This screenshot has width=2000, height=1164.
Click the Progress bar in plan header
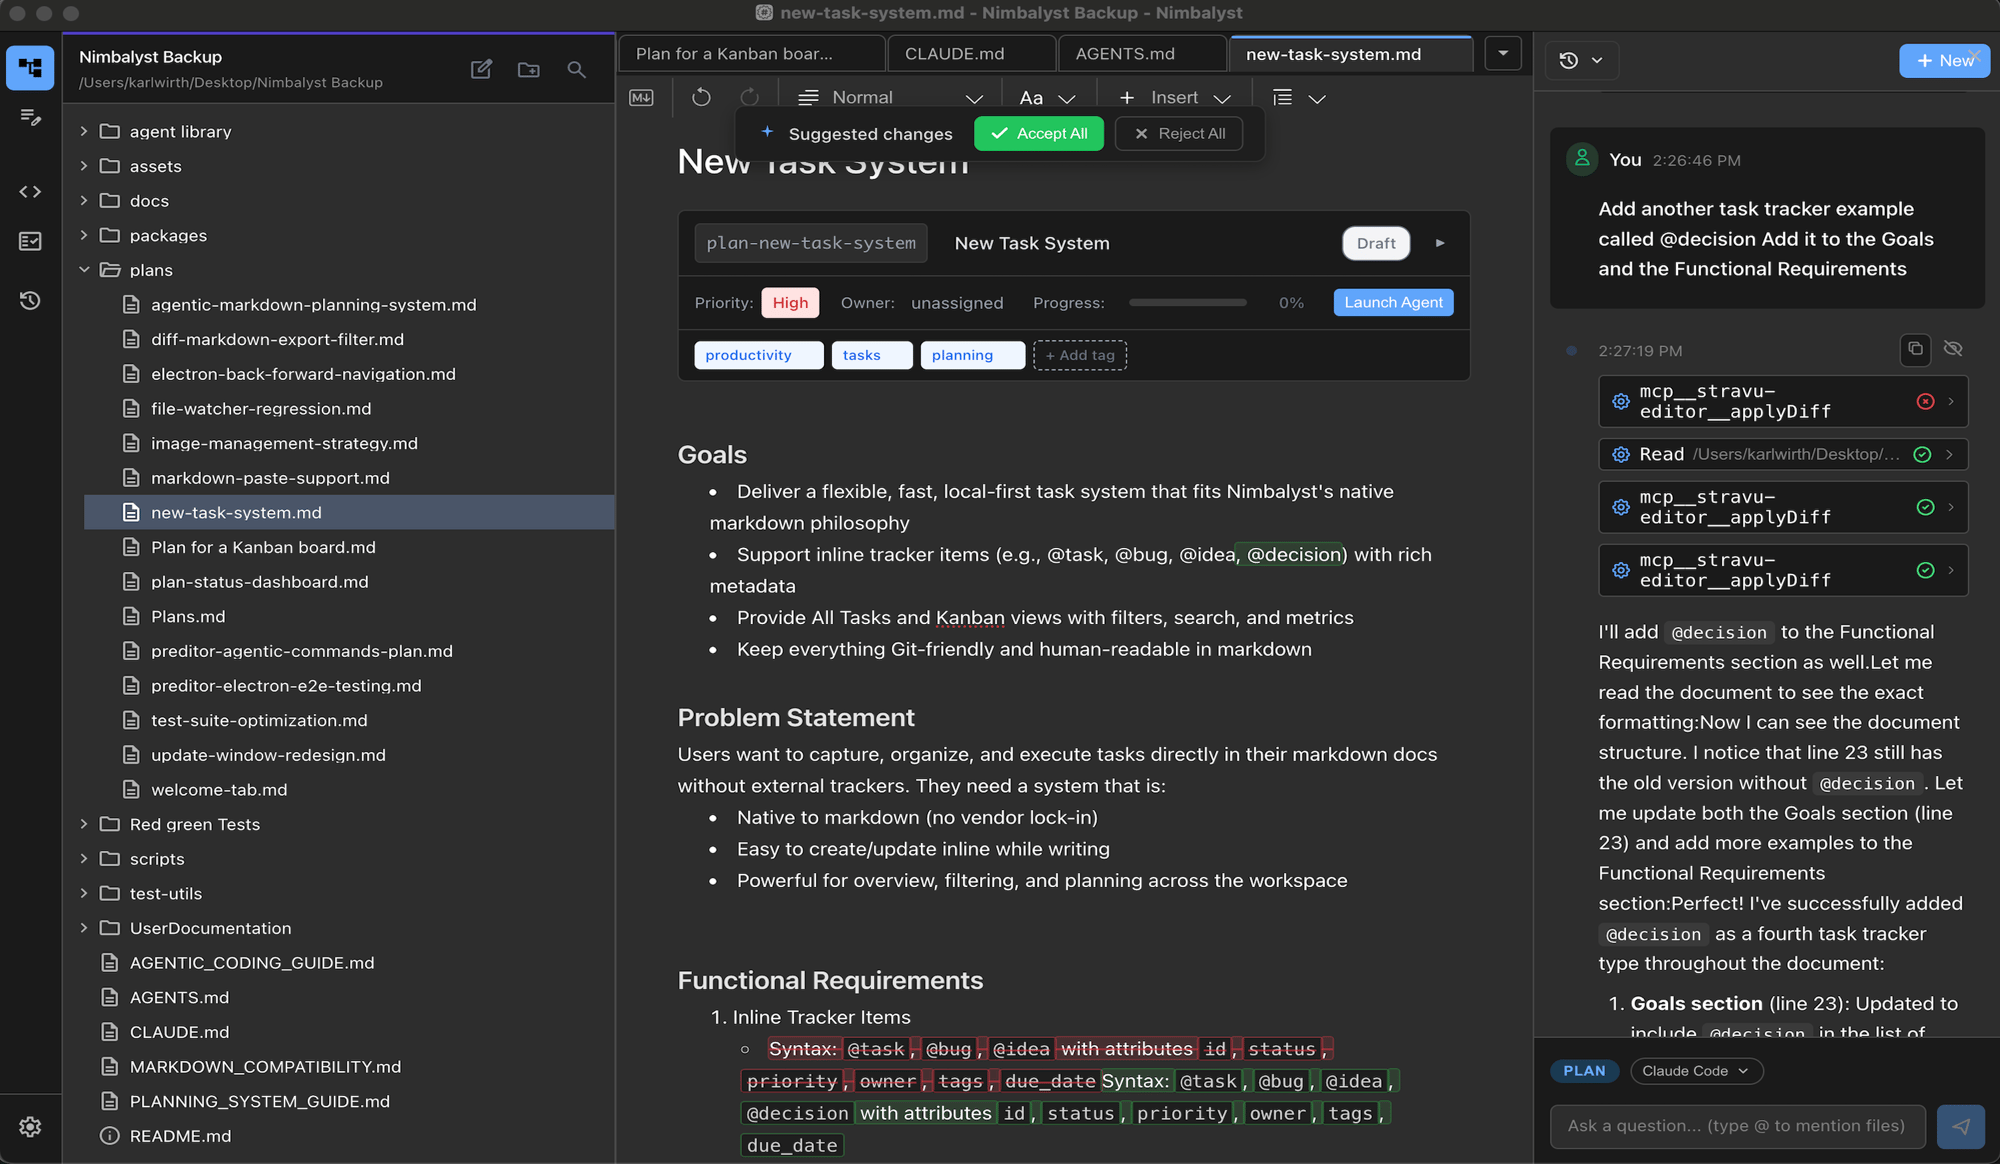point(1187,303)
